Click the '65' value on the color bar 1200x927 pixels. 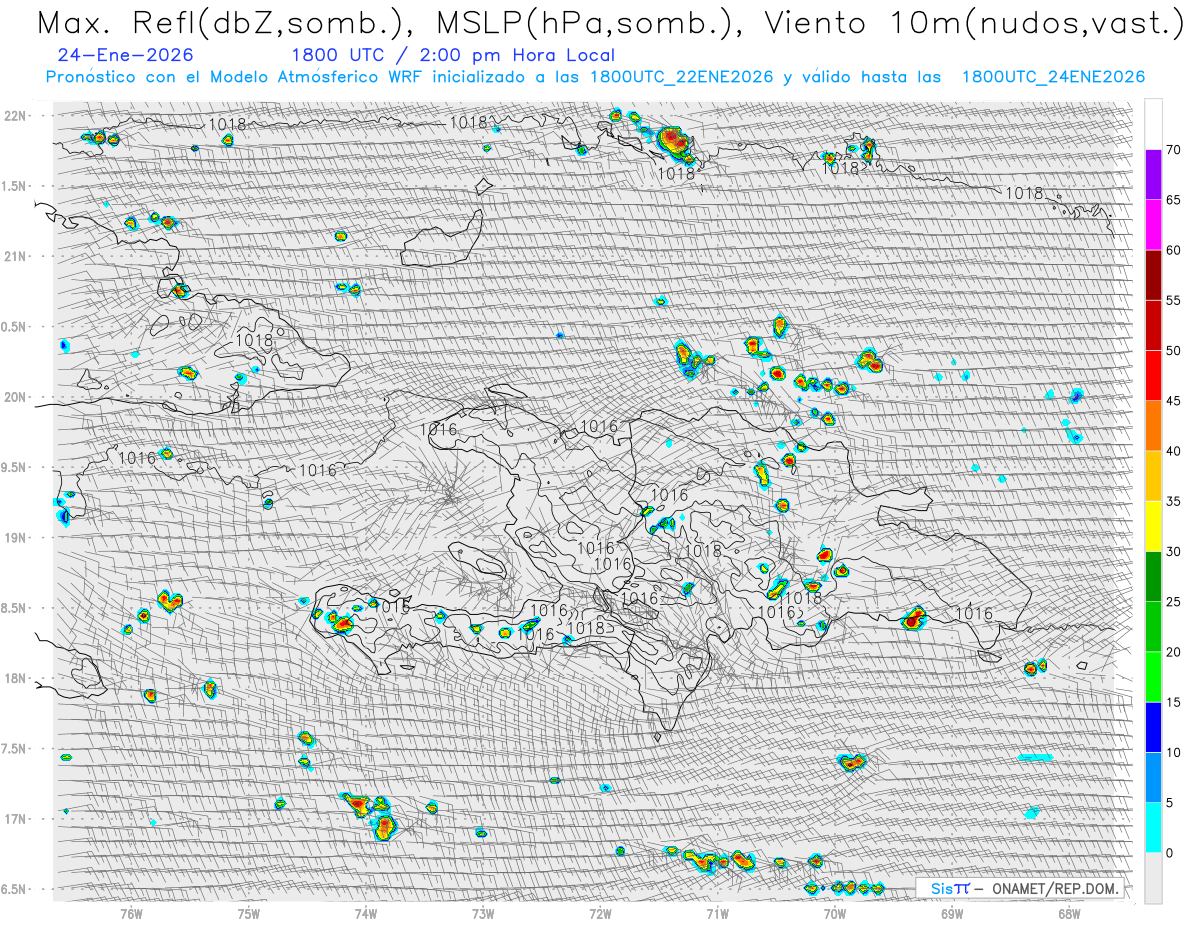pyautogui.click(x=1173, y=200)
